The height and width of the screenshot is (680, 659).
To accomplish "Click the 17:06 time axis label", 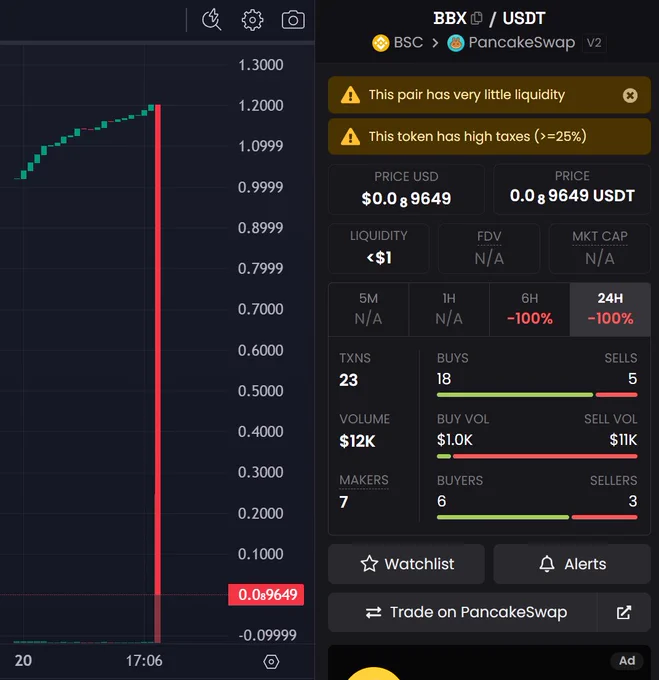I will (144, 660).
